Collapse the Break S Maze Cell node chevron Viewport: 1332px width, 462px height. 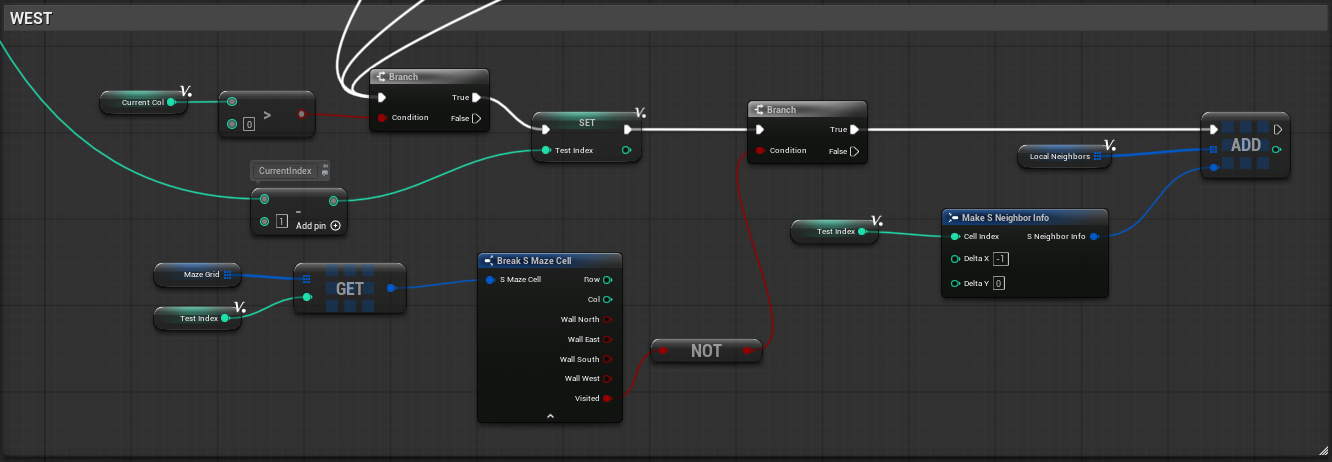click(550, 414)
